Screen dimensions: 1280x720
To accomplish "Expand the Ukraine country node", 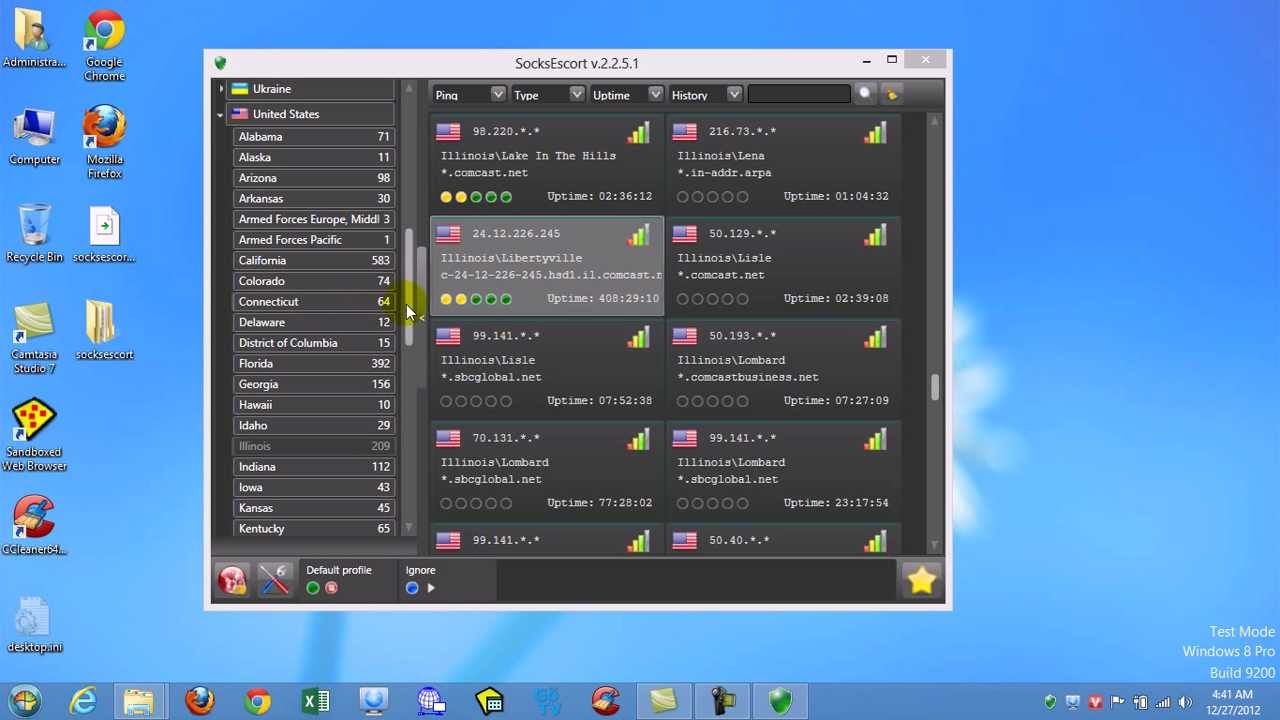I will (221, 89).
